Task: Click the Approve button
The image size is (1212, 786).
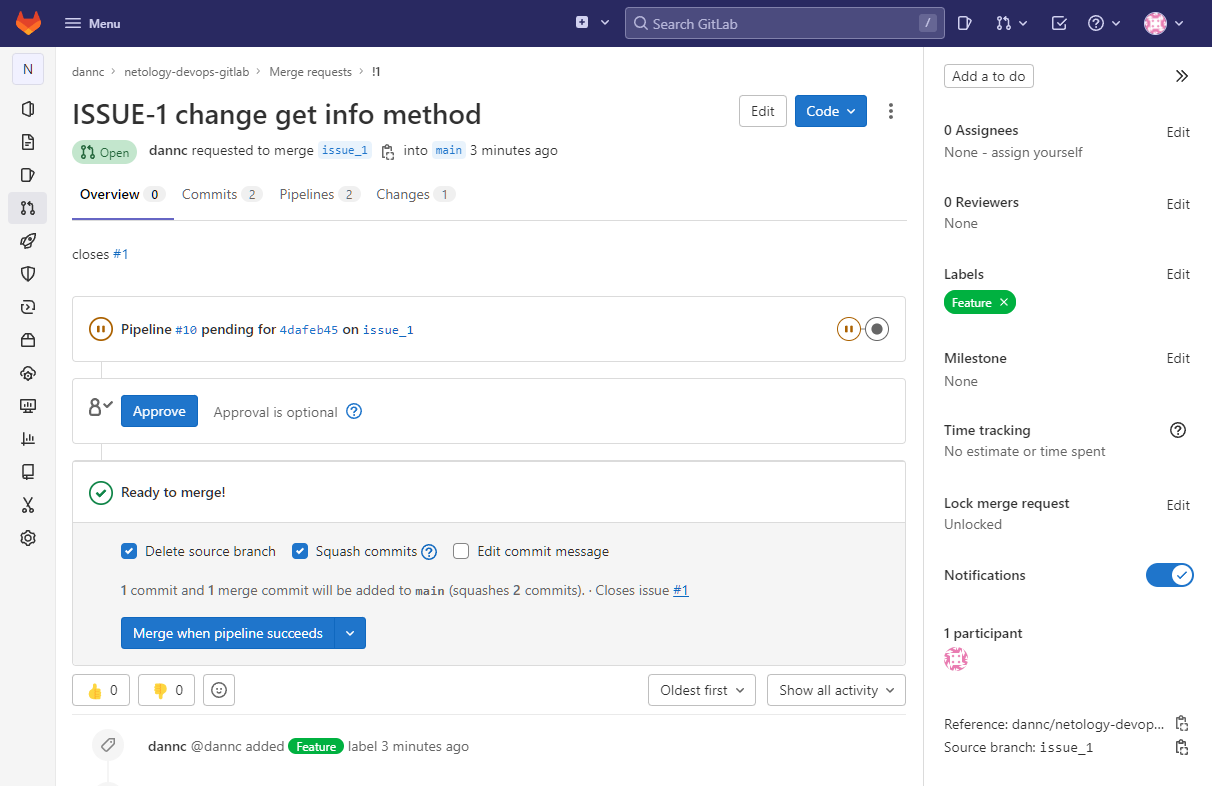Action: point(159,411)
